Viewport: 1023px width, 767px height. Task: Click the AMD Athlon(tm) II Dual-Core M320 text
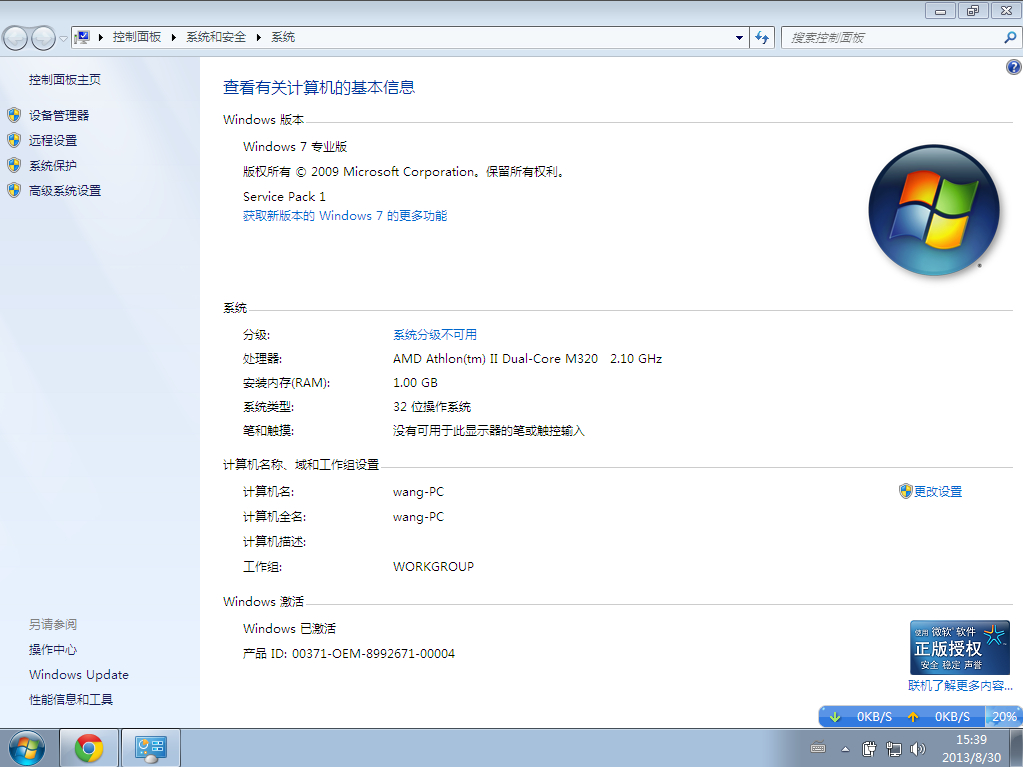tap(495, 359)
